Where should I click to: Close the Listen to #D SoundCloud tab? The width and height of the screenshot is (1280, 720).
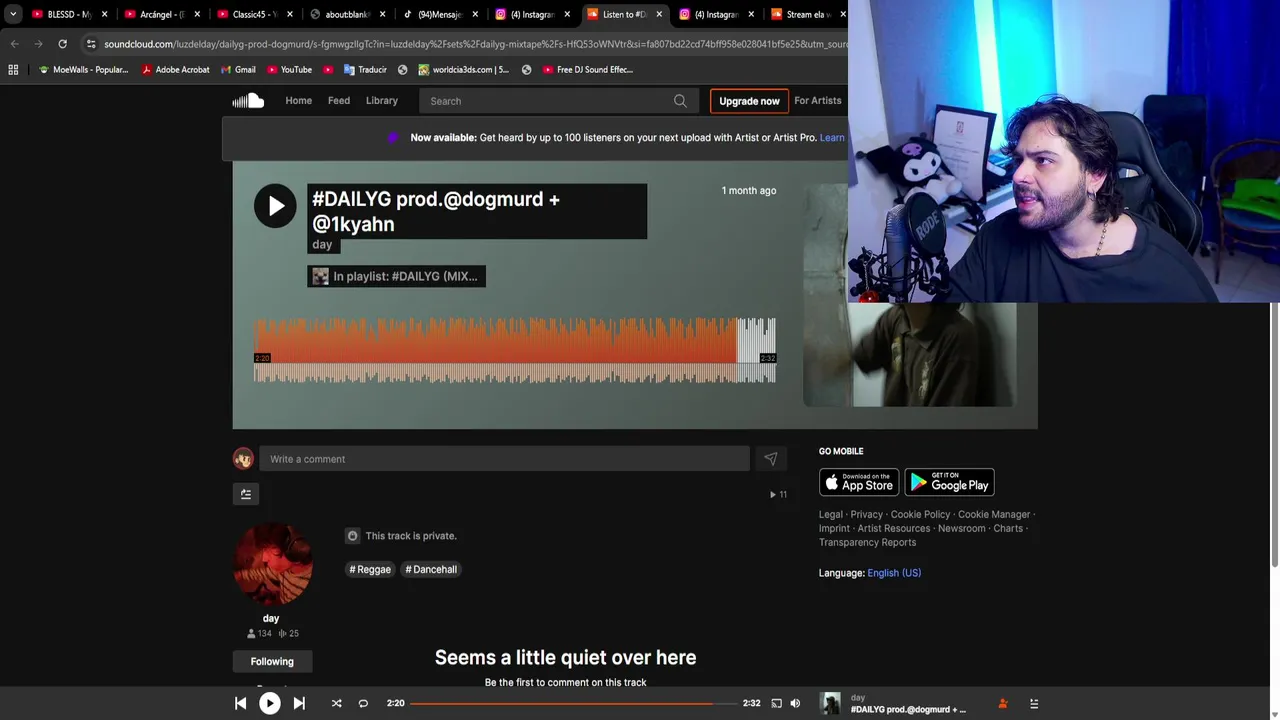(x=659, y=14)
